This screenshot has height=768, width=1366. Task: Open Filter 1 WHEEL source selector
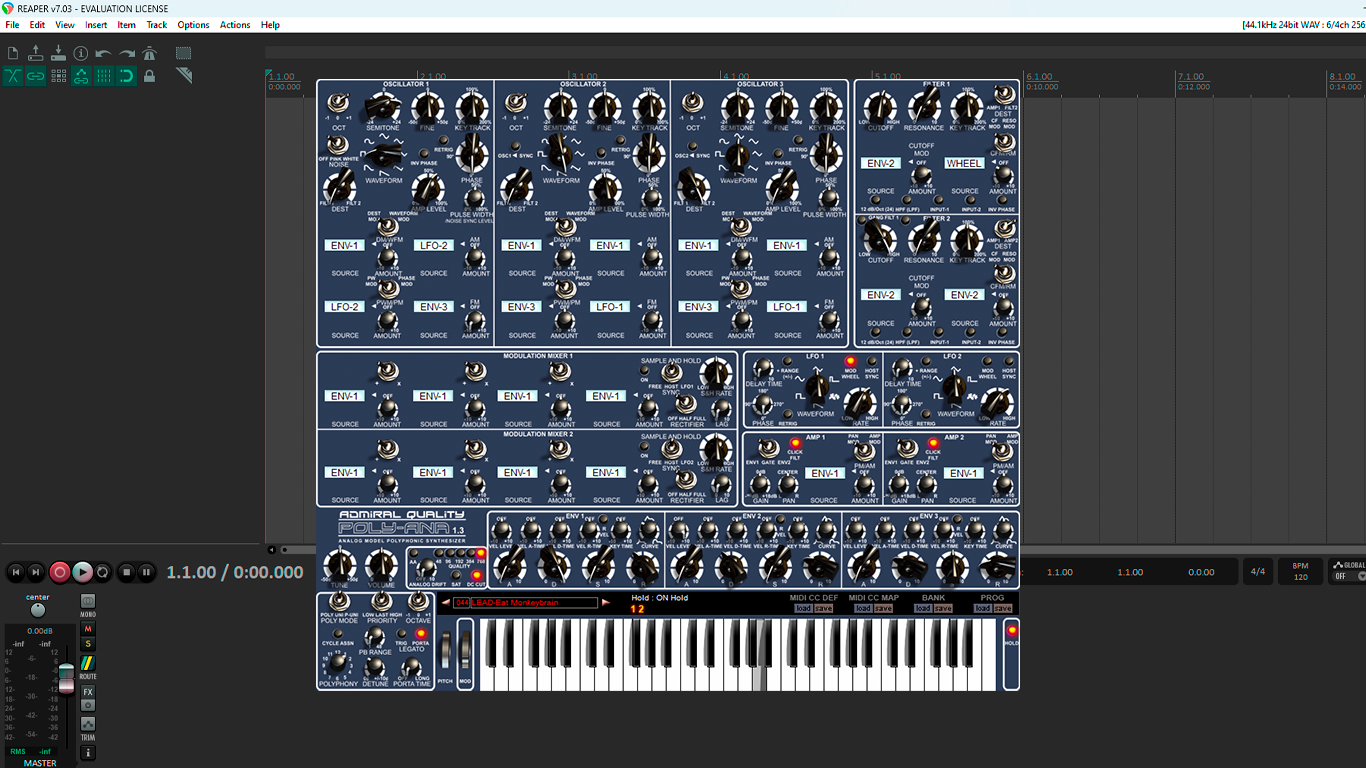coord(964,163)
